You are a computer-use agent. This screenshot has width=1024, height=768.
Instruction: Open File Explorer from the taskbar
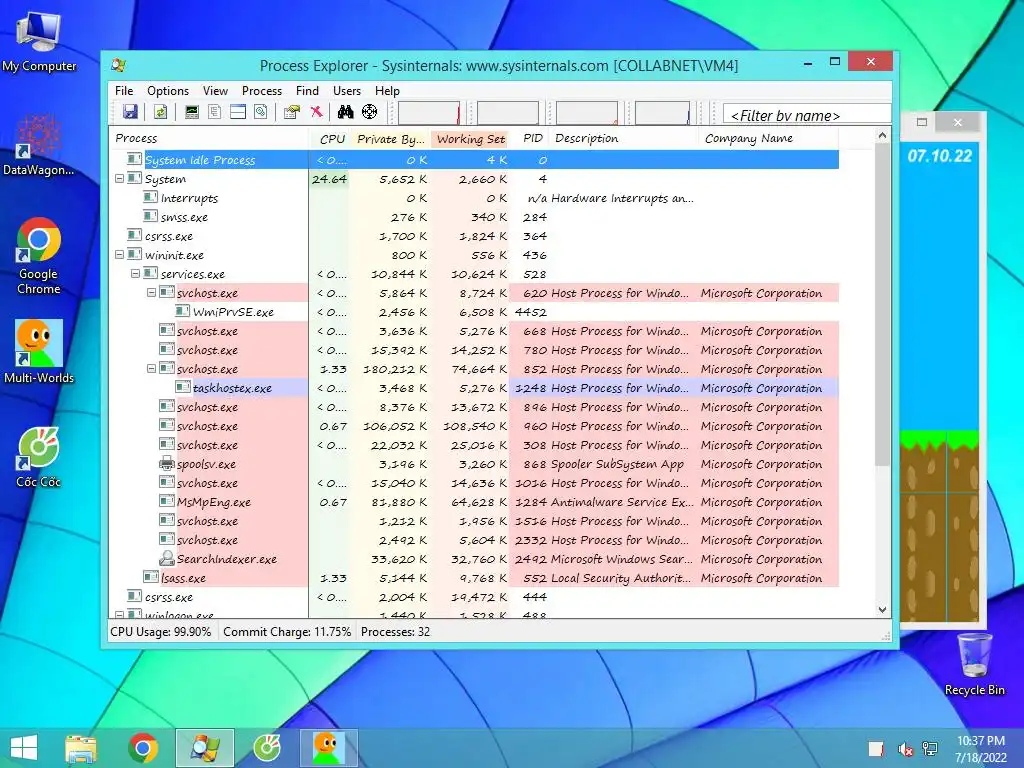81,748
